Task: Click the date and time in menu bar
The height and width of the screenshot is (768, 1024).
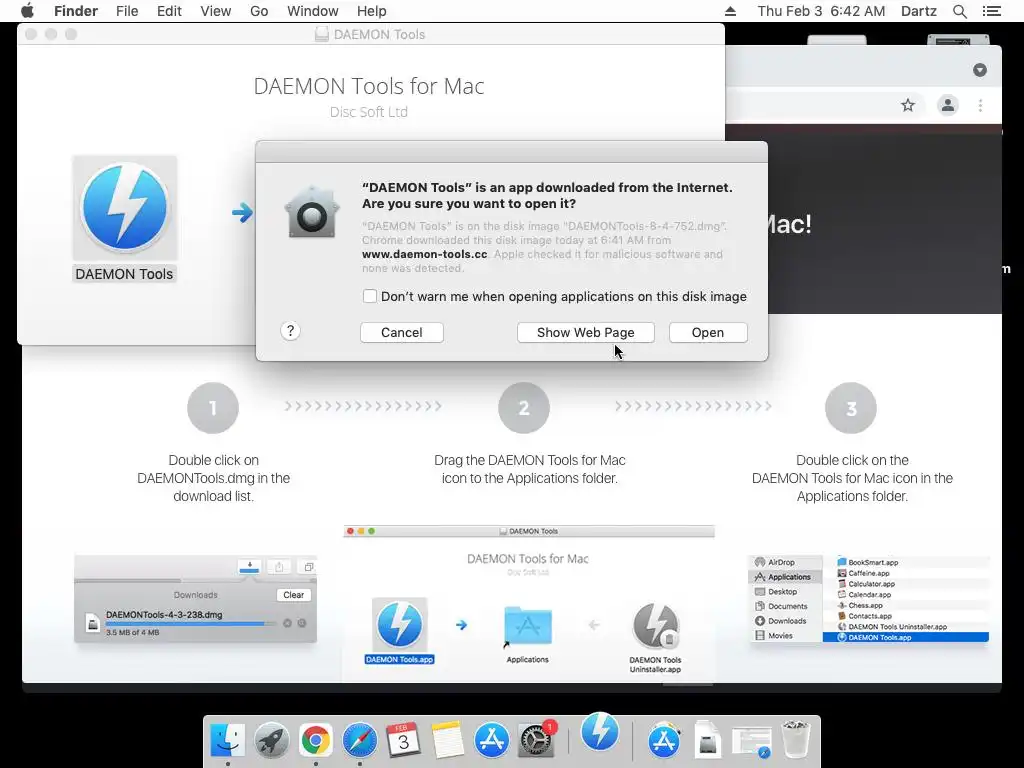Action: click(x=821, y=11)
